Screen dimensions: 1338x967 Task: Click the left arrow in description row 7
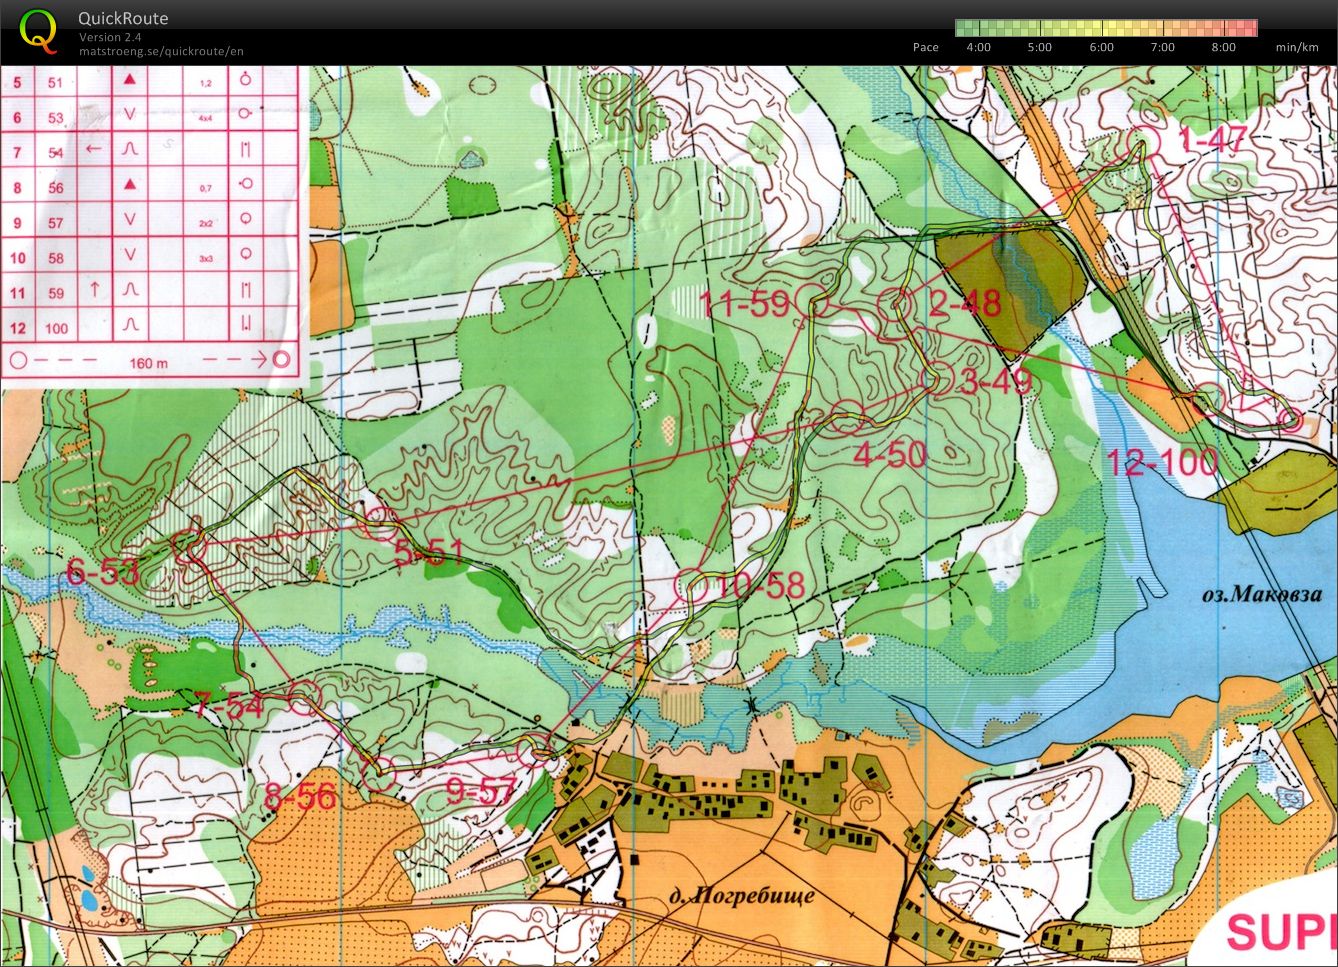coord(93,150)
